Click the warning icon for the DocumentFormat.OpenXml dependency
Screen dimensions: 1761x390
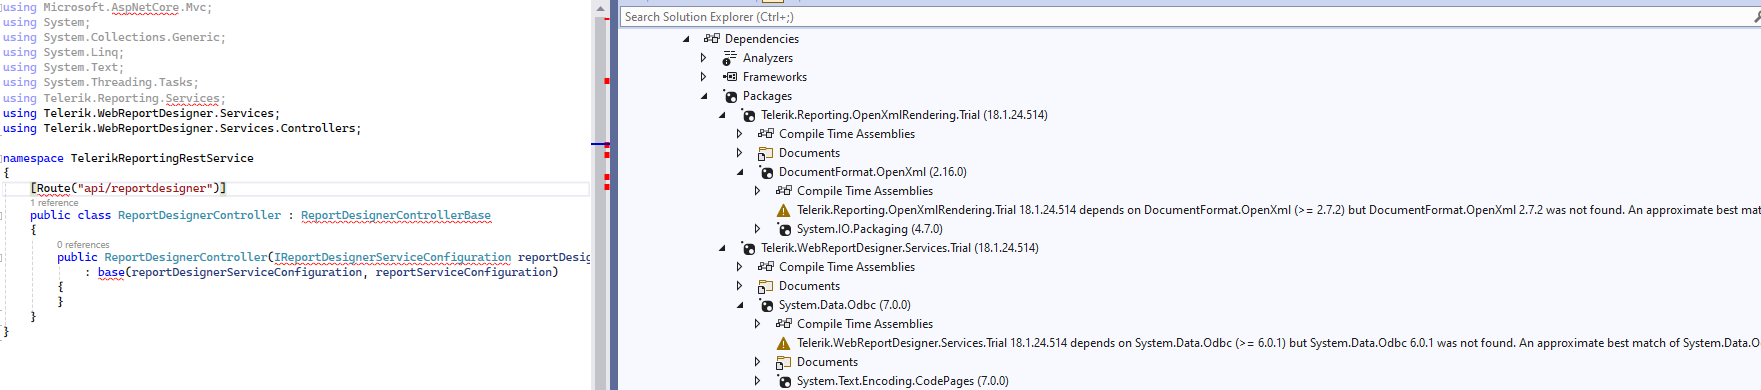tap(784, 210)
